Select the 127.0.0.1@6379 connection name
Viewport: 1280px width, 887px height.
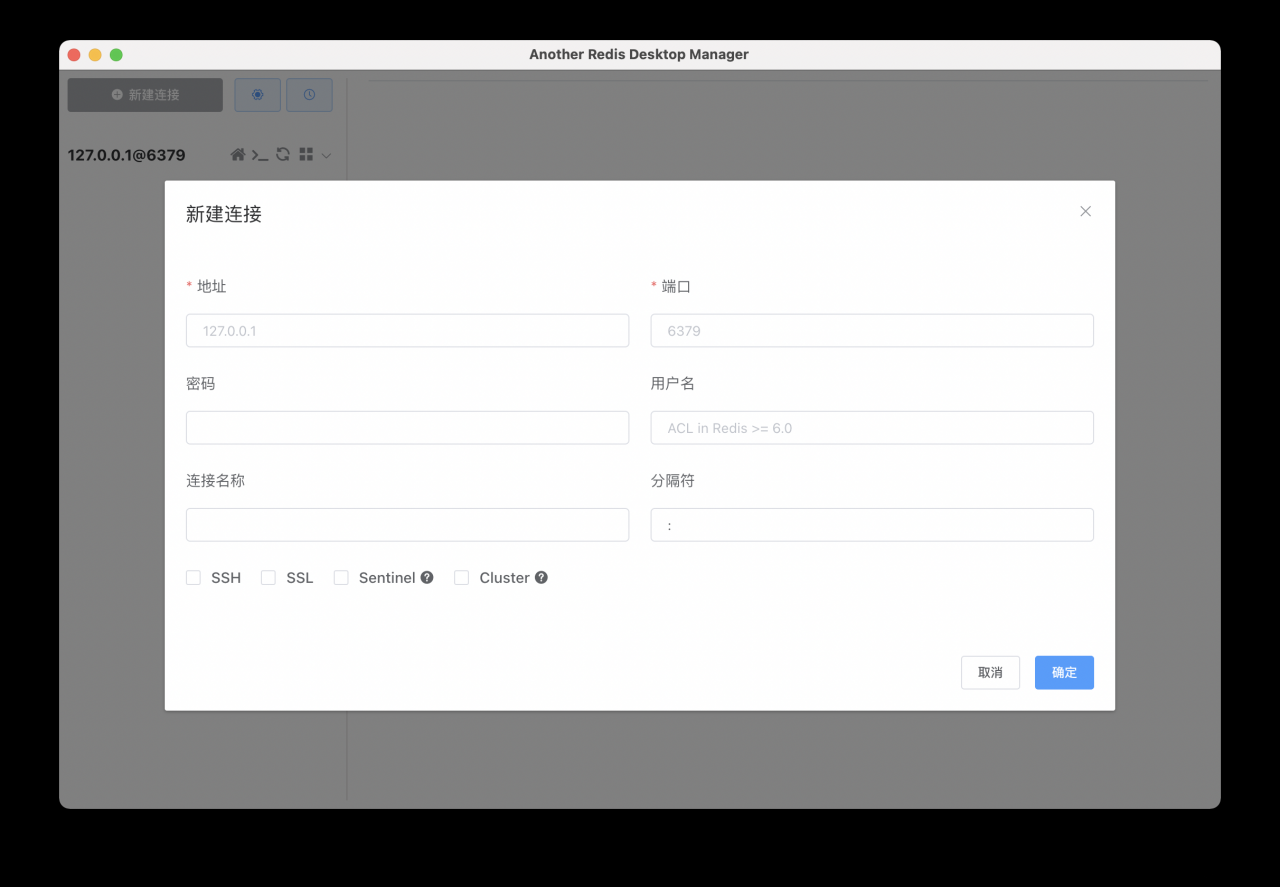(x=126, y=155)
